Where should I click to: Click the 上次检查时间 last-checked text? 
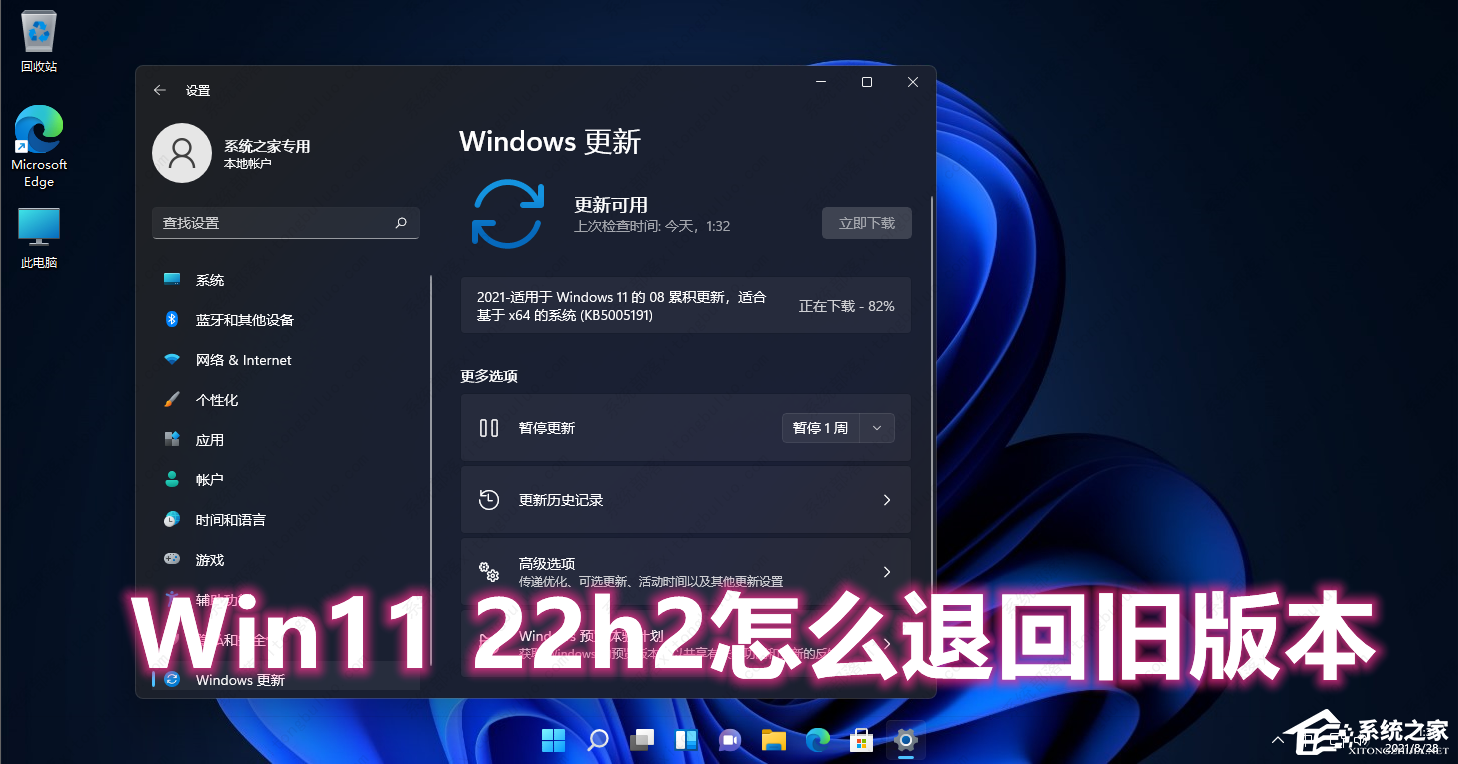pyautogui.click(x=652, y=226)
